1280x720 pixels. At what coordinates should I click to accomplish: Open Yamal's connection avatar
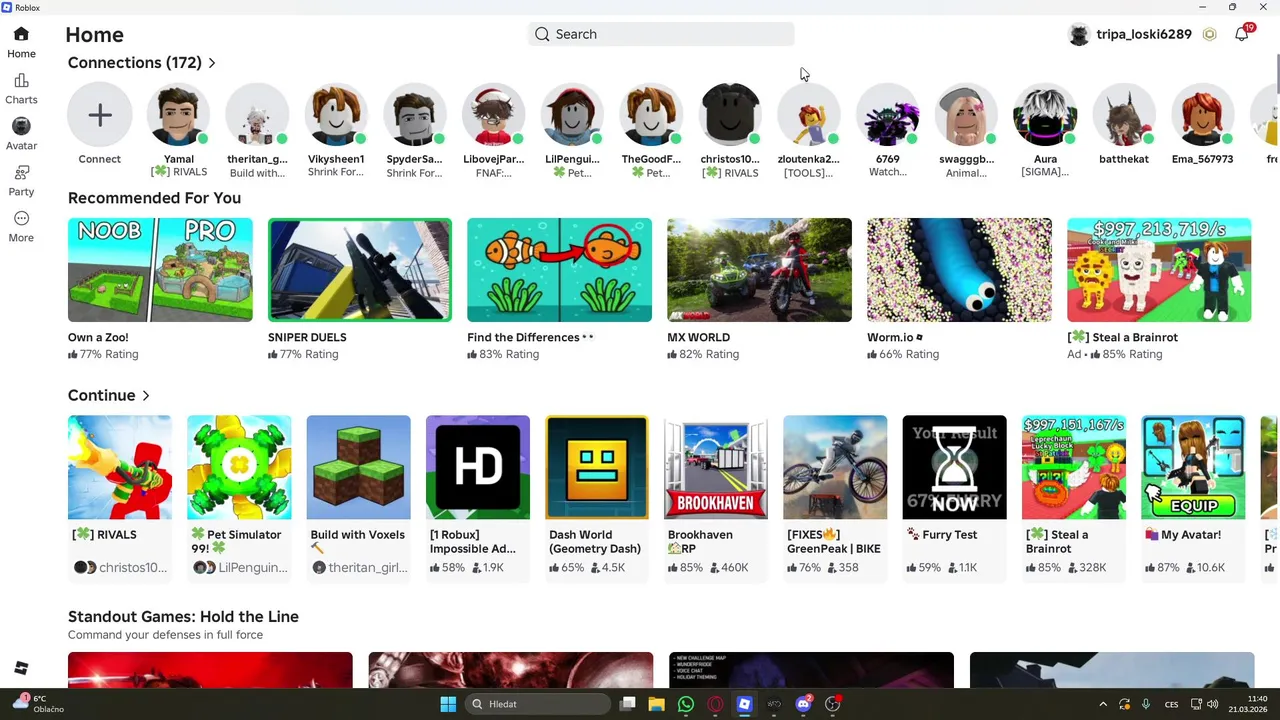pyautogui.click(x=179, y=115)
